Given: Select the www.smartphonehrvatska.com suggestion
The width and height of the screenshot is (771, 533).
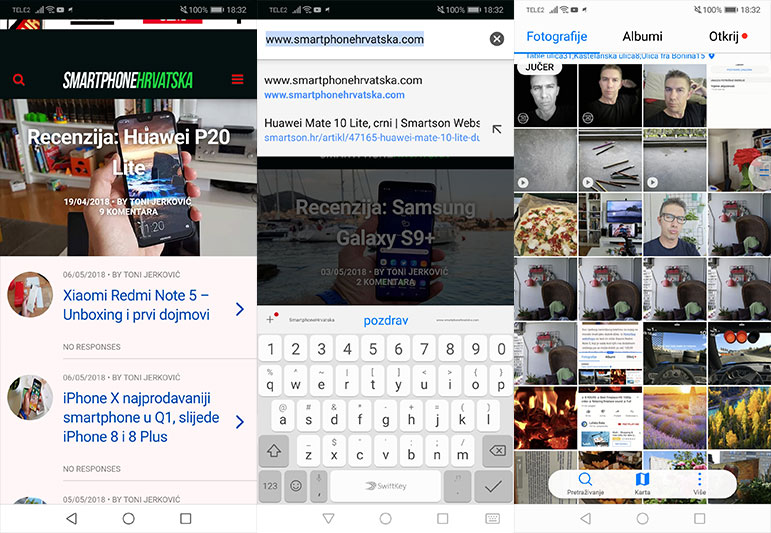Looking at the screenshot, I should pos(385,87).
